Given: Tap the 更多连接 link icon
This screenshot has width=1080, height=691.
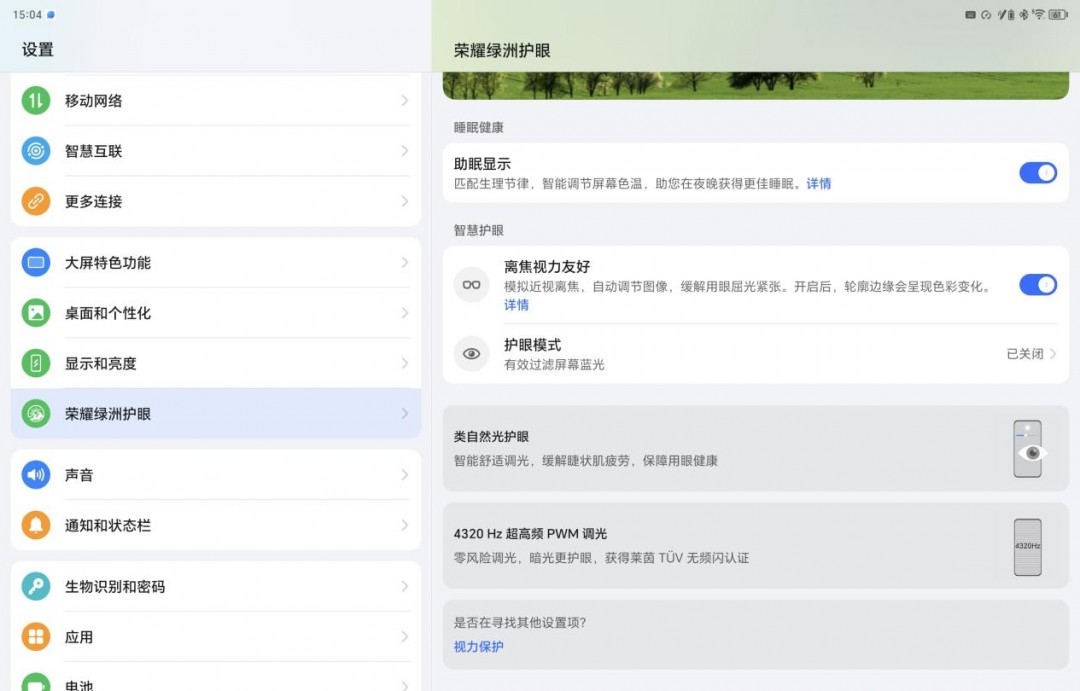Looking at the screenshot, I should (x=36, y=201).
